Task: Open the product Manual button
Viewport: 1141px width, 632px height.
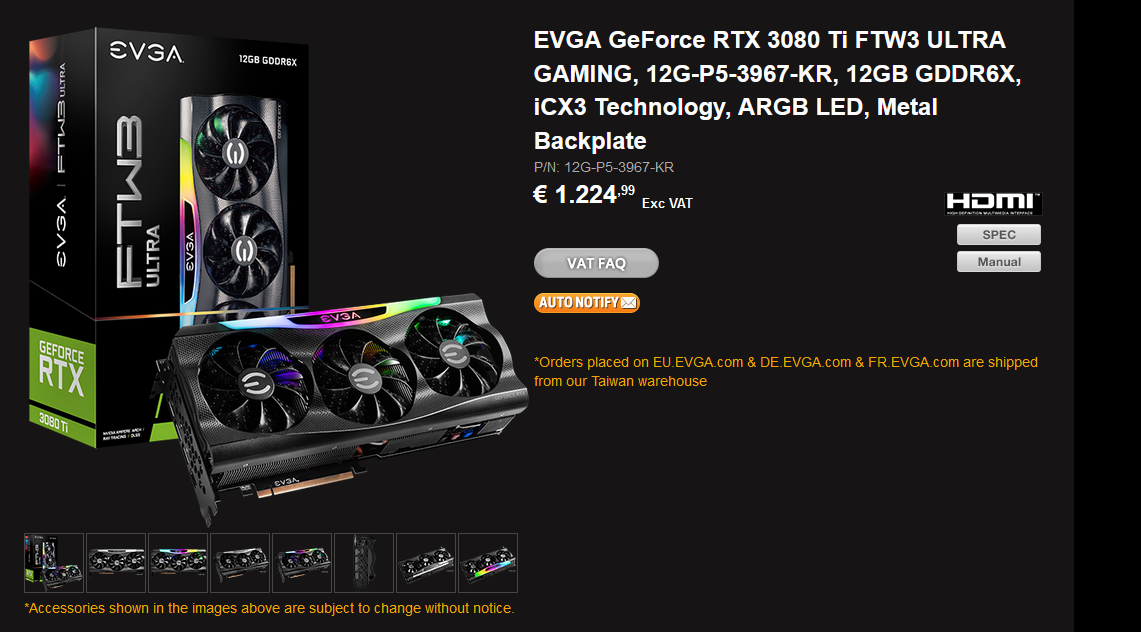Action: tap(998, 262)
